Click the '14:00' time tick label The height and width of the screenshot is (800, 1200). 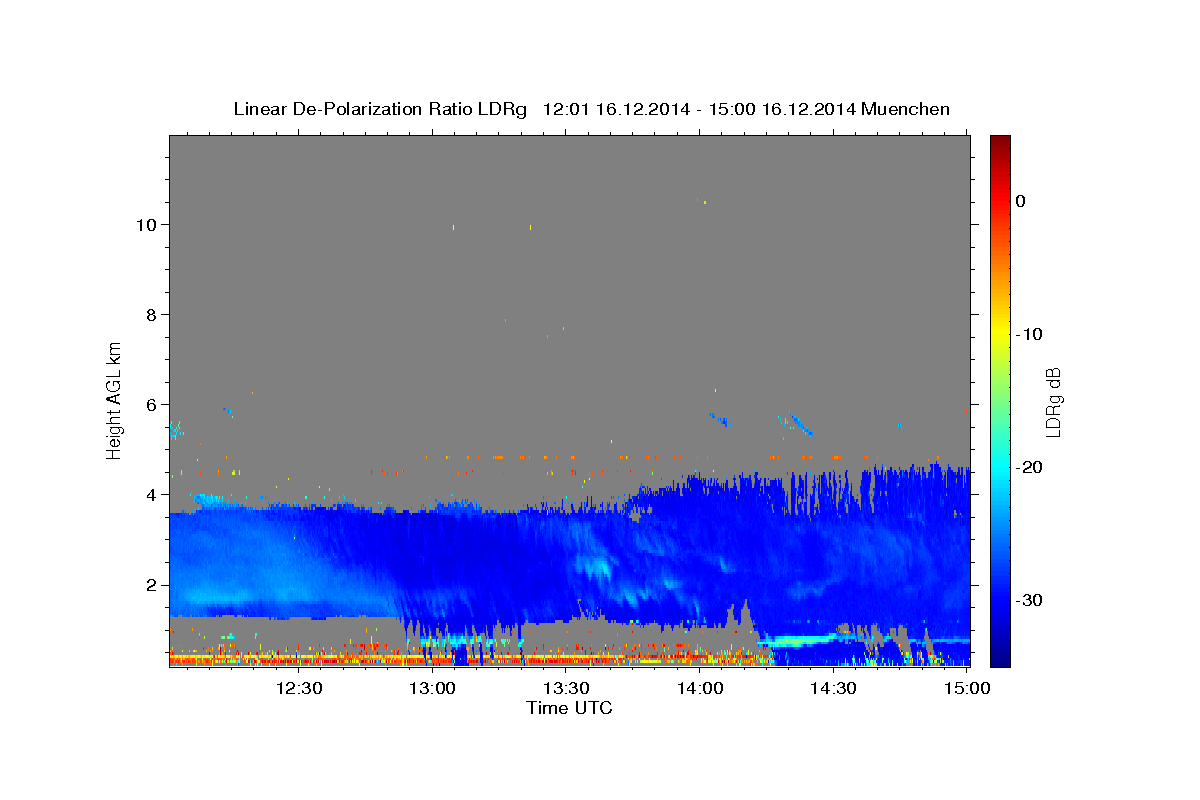(x=700, y=688)
